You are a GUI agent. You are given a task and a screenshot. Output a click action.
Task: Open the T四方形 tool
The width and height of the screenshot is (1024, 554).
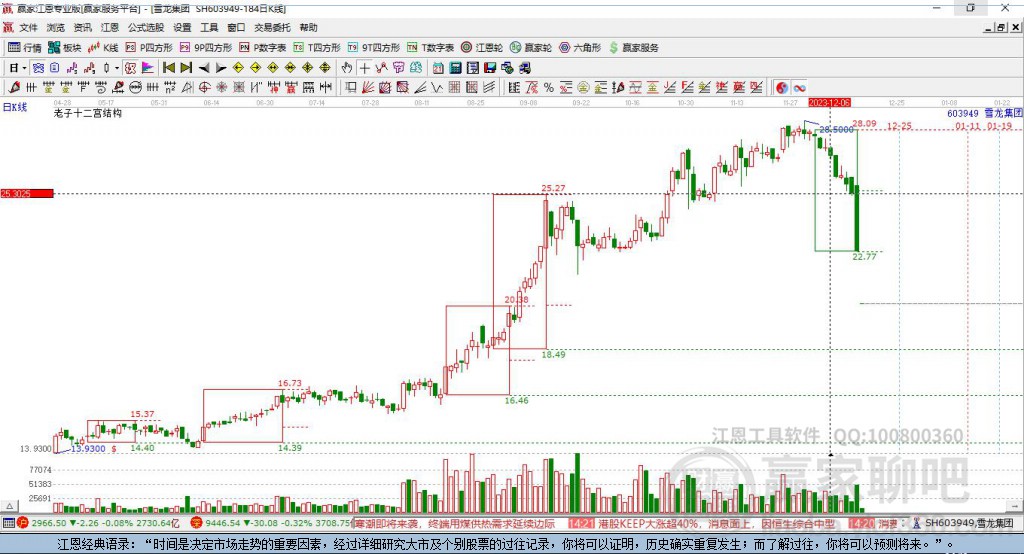pos(317,48)
